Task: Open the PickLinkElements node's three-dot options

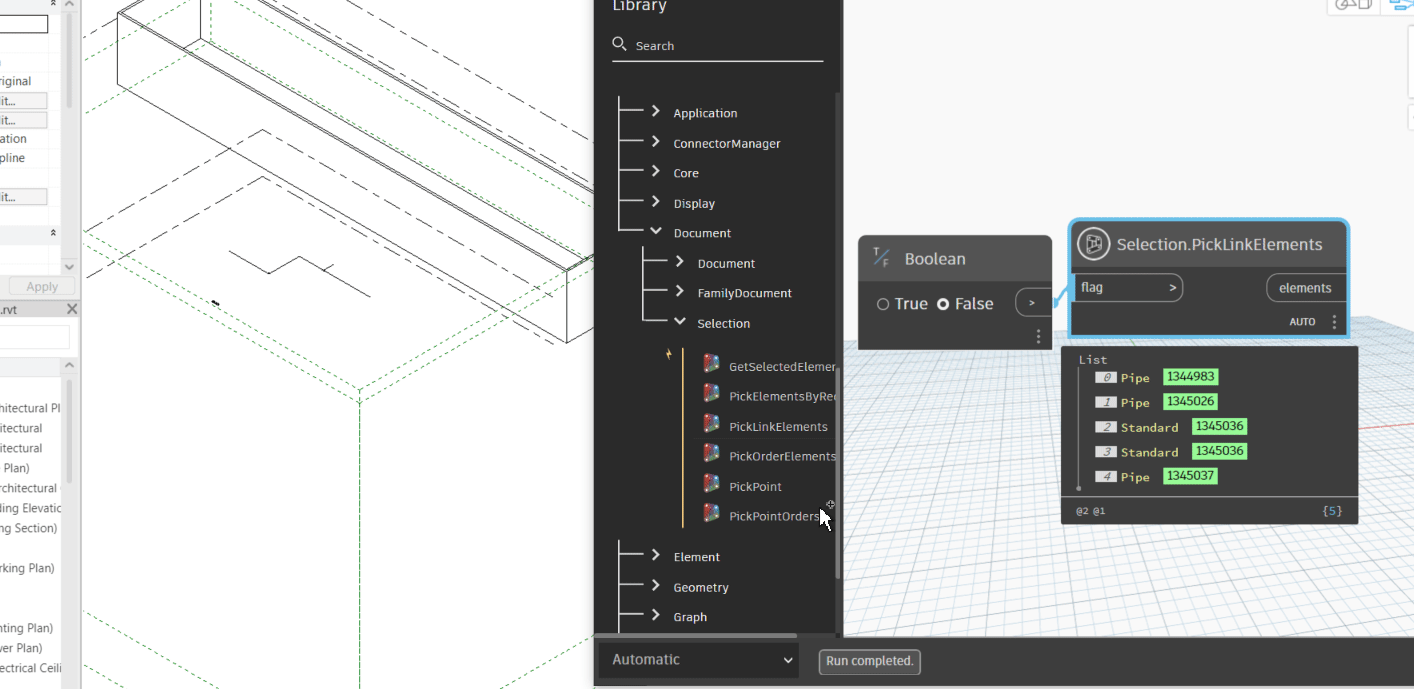Action: click(x=1334, y=322)
